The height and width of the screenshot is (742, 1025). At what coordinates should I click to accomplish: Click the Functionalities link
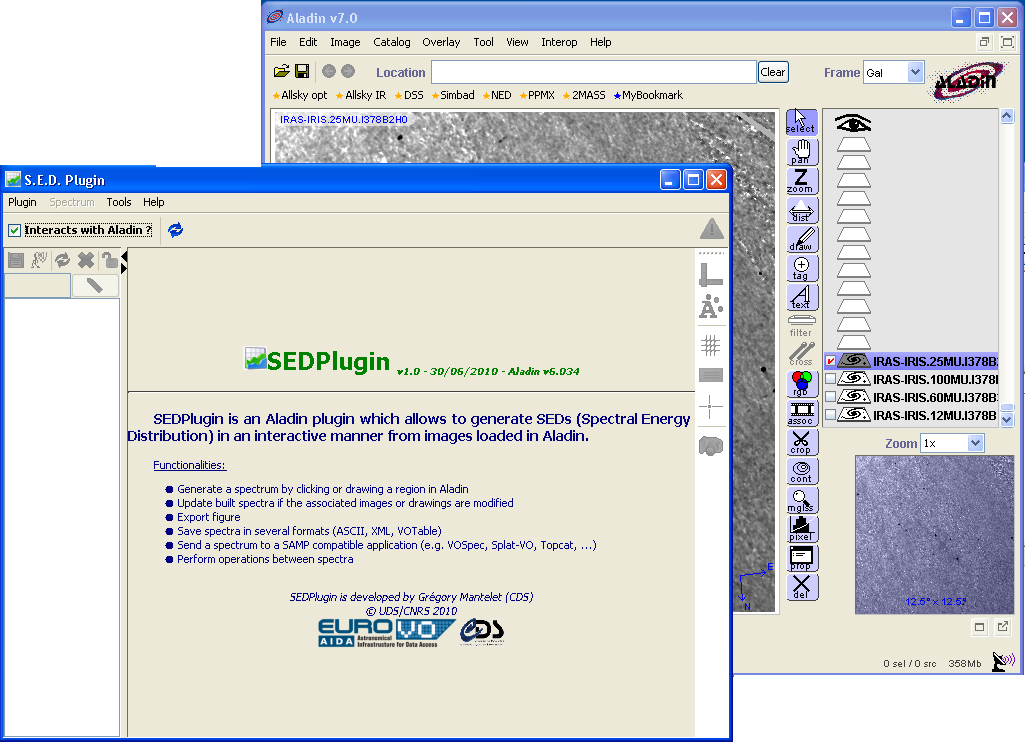(190, 465)
